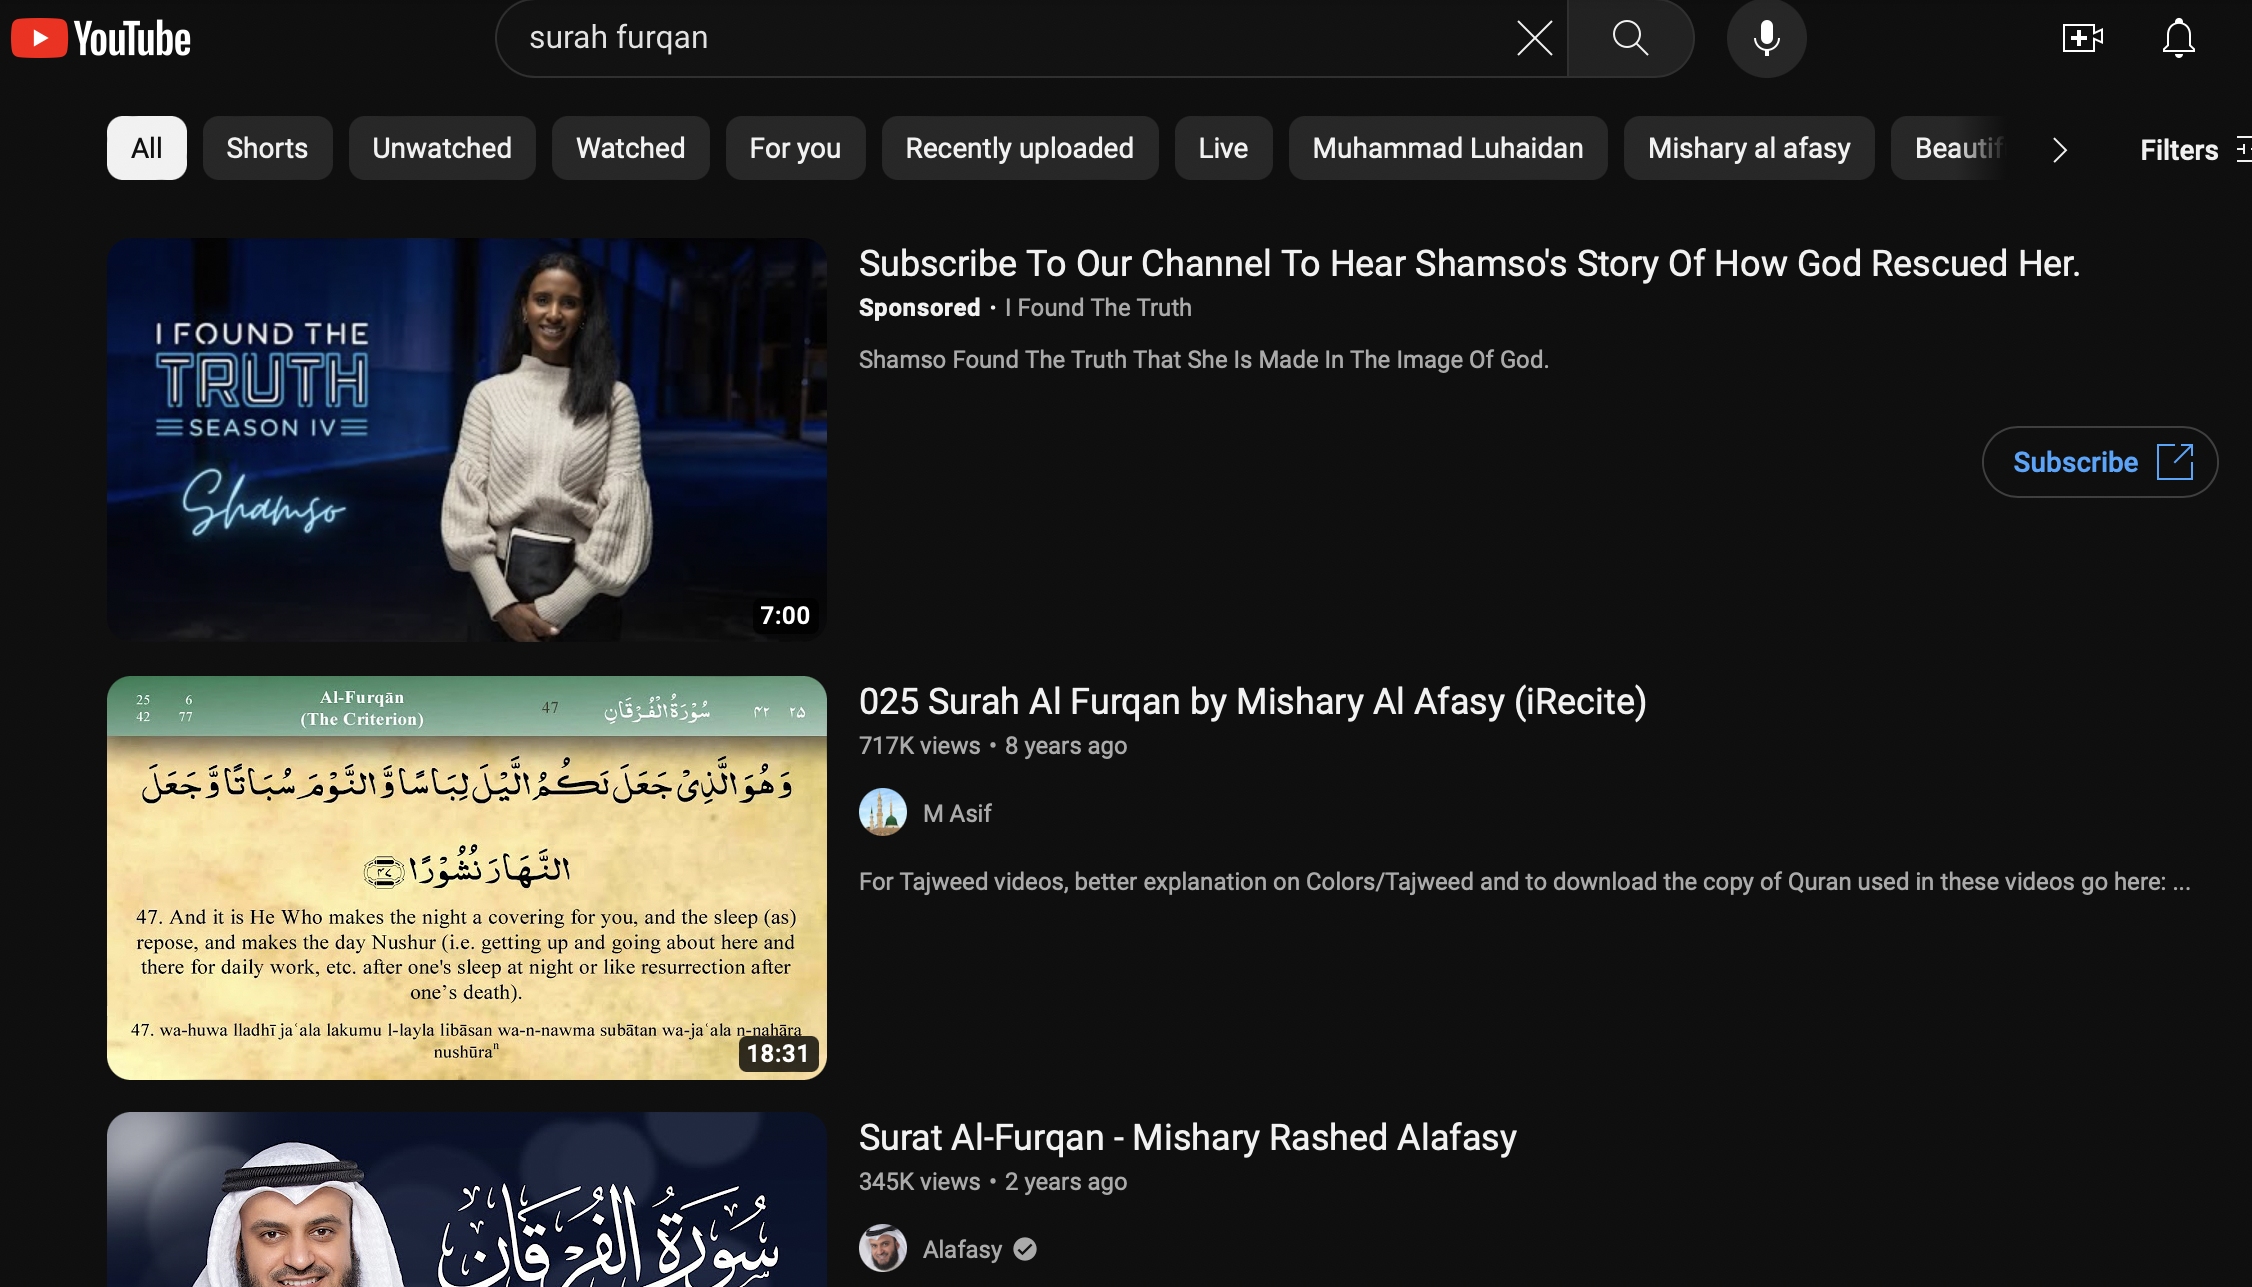Open Al-Furqan Criterion video thumbnail
Viewport: 2252px width, 1287px height.
467,878
